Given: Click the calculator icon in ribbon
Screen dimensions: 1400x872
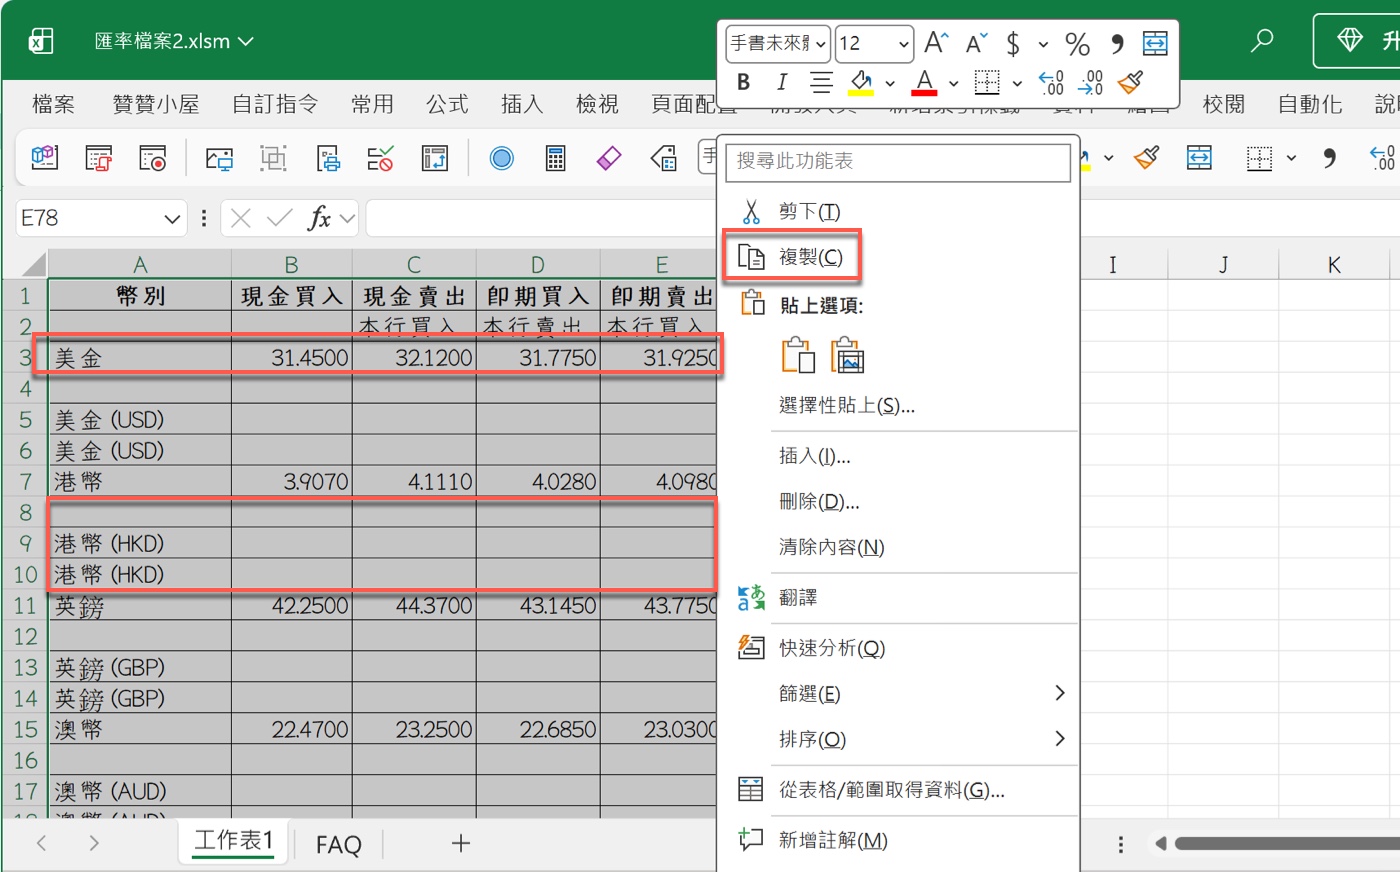Looking at the screenshot, I should pyautogui.click(x=555, y=157).
